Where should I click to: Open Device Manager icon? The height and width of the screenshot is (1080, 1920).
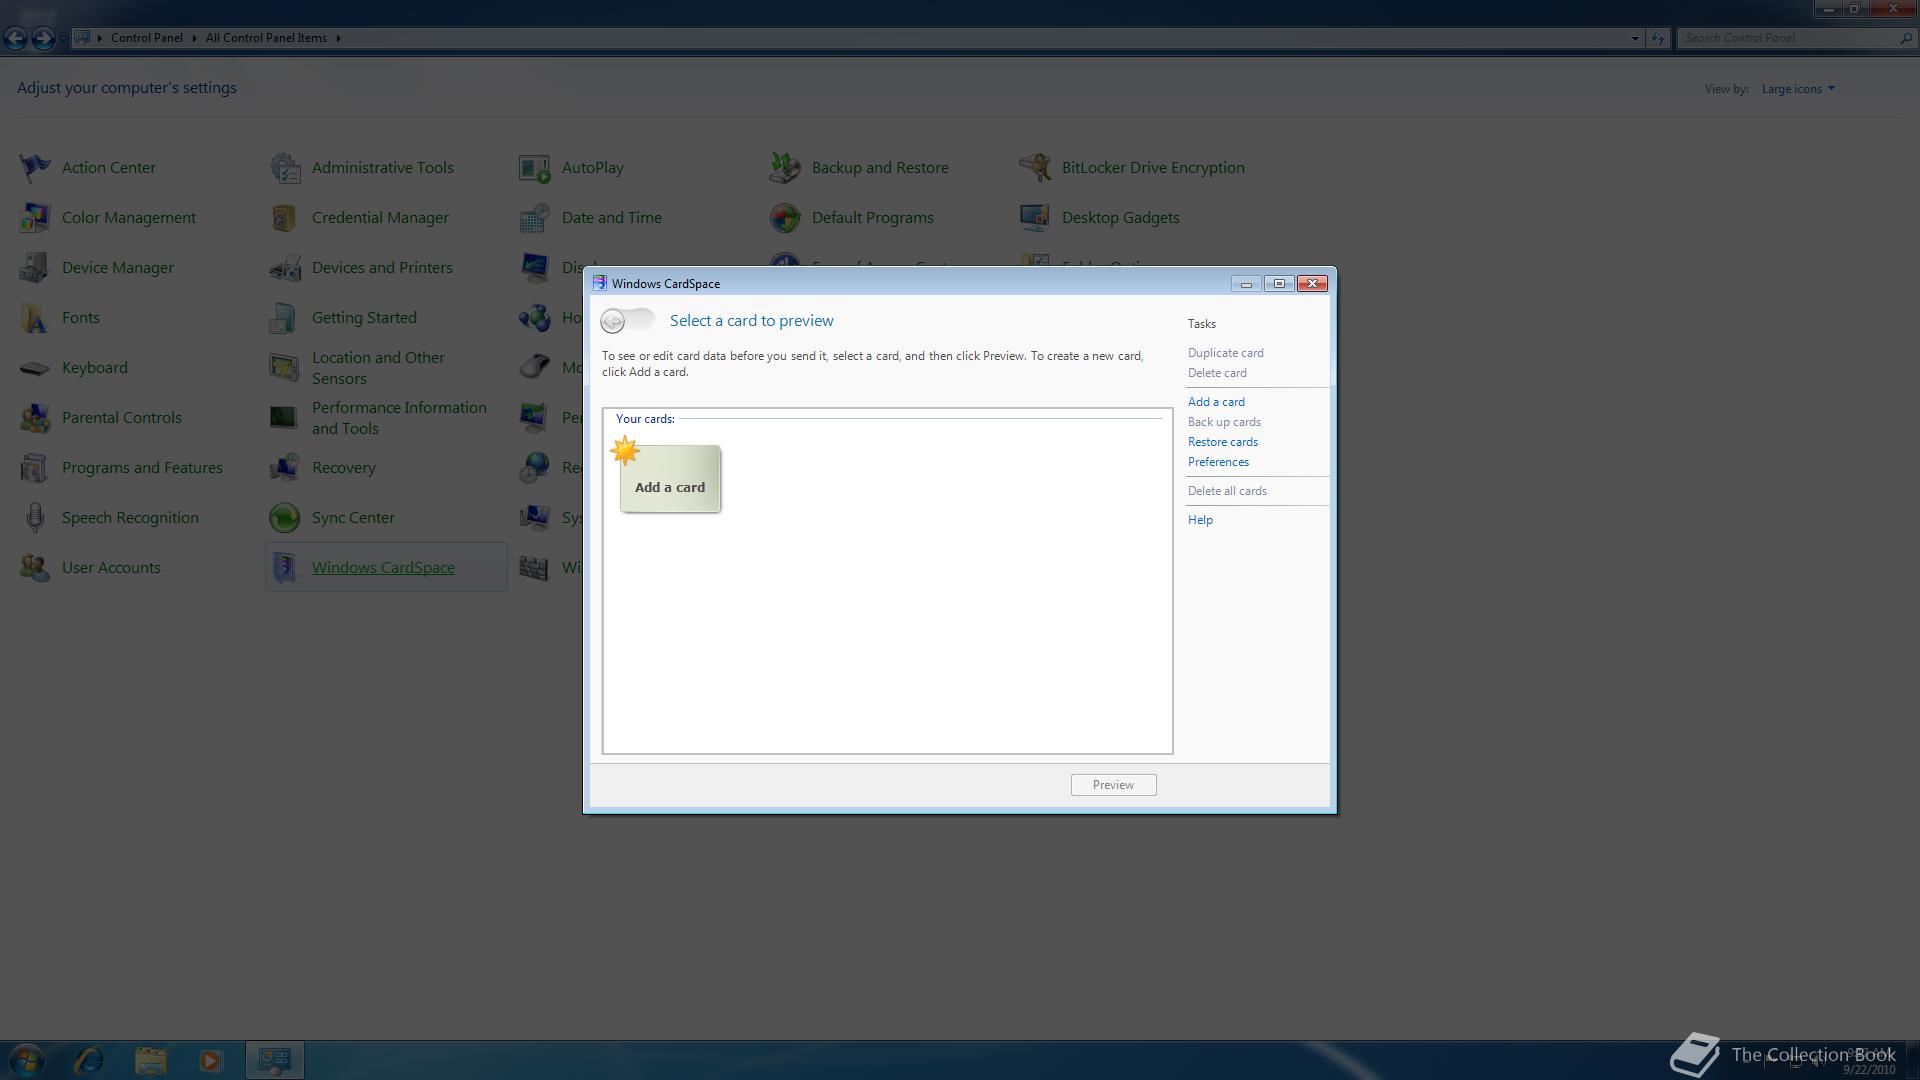[x=35, y=267]
